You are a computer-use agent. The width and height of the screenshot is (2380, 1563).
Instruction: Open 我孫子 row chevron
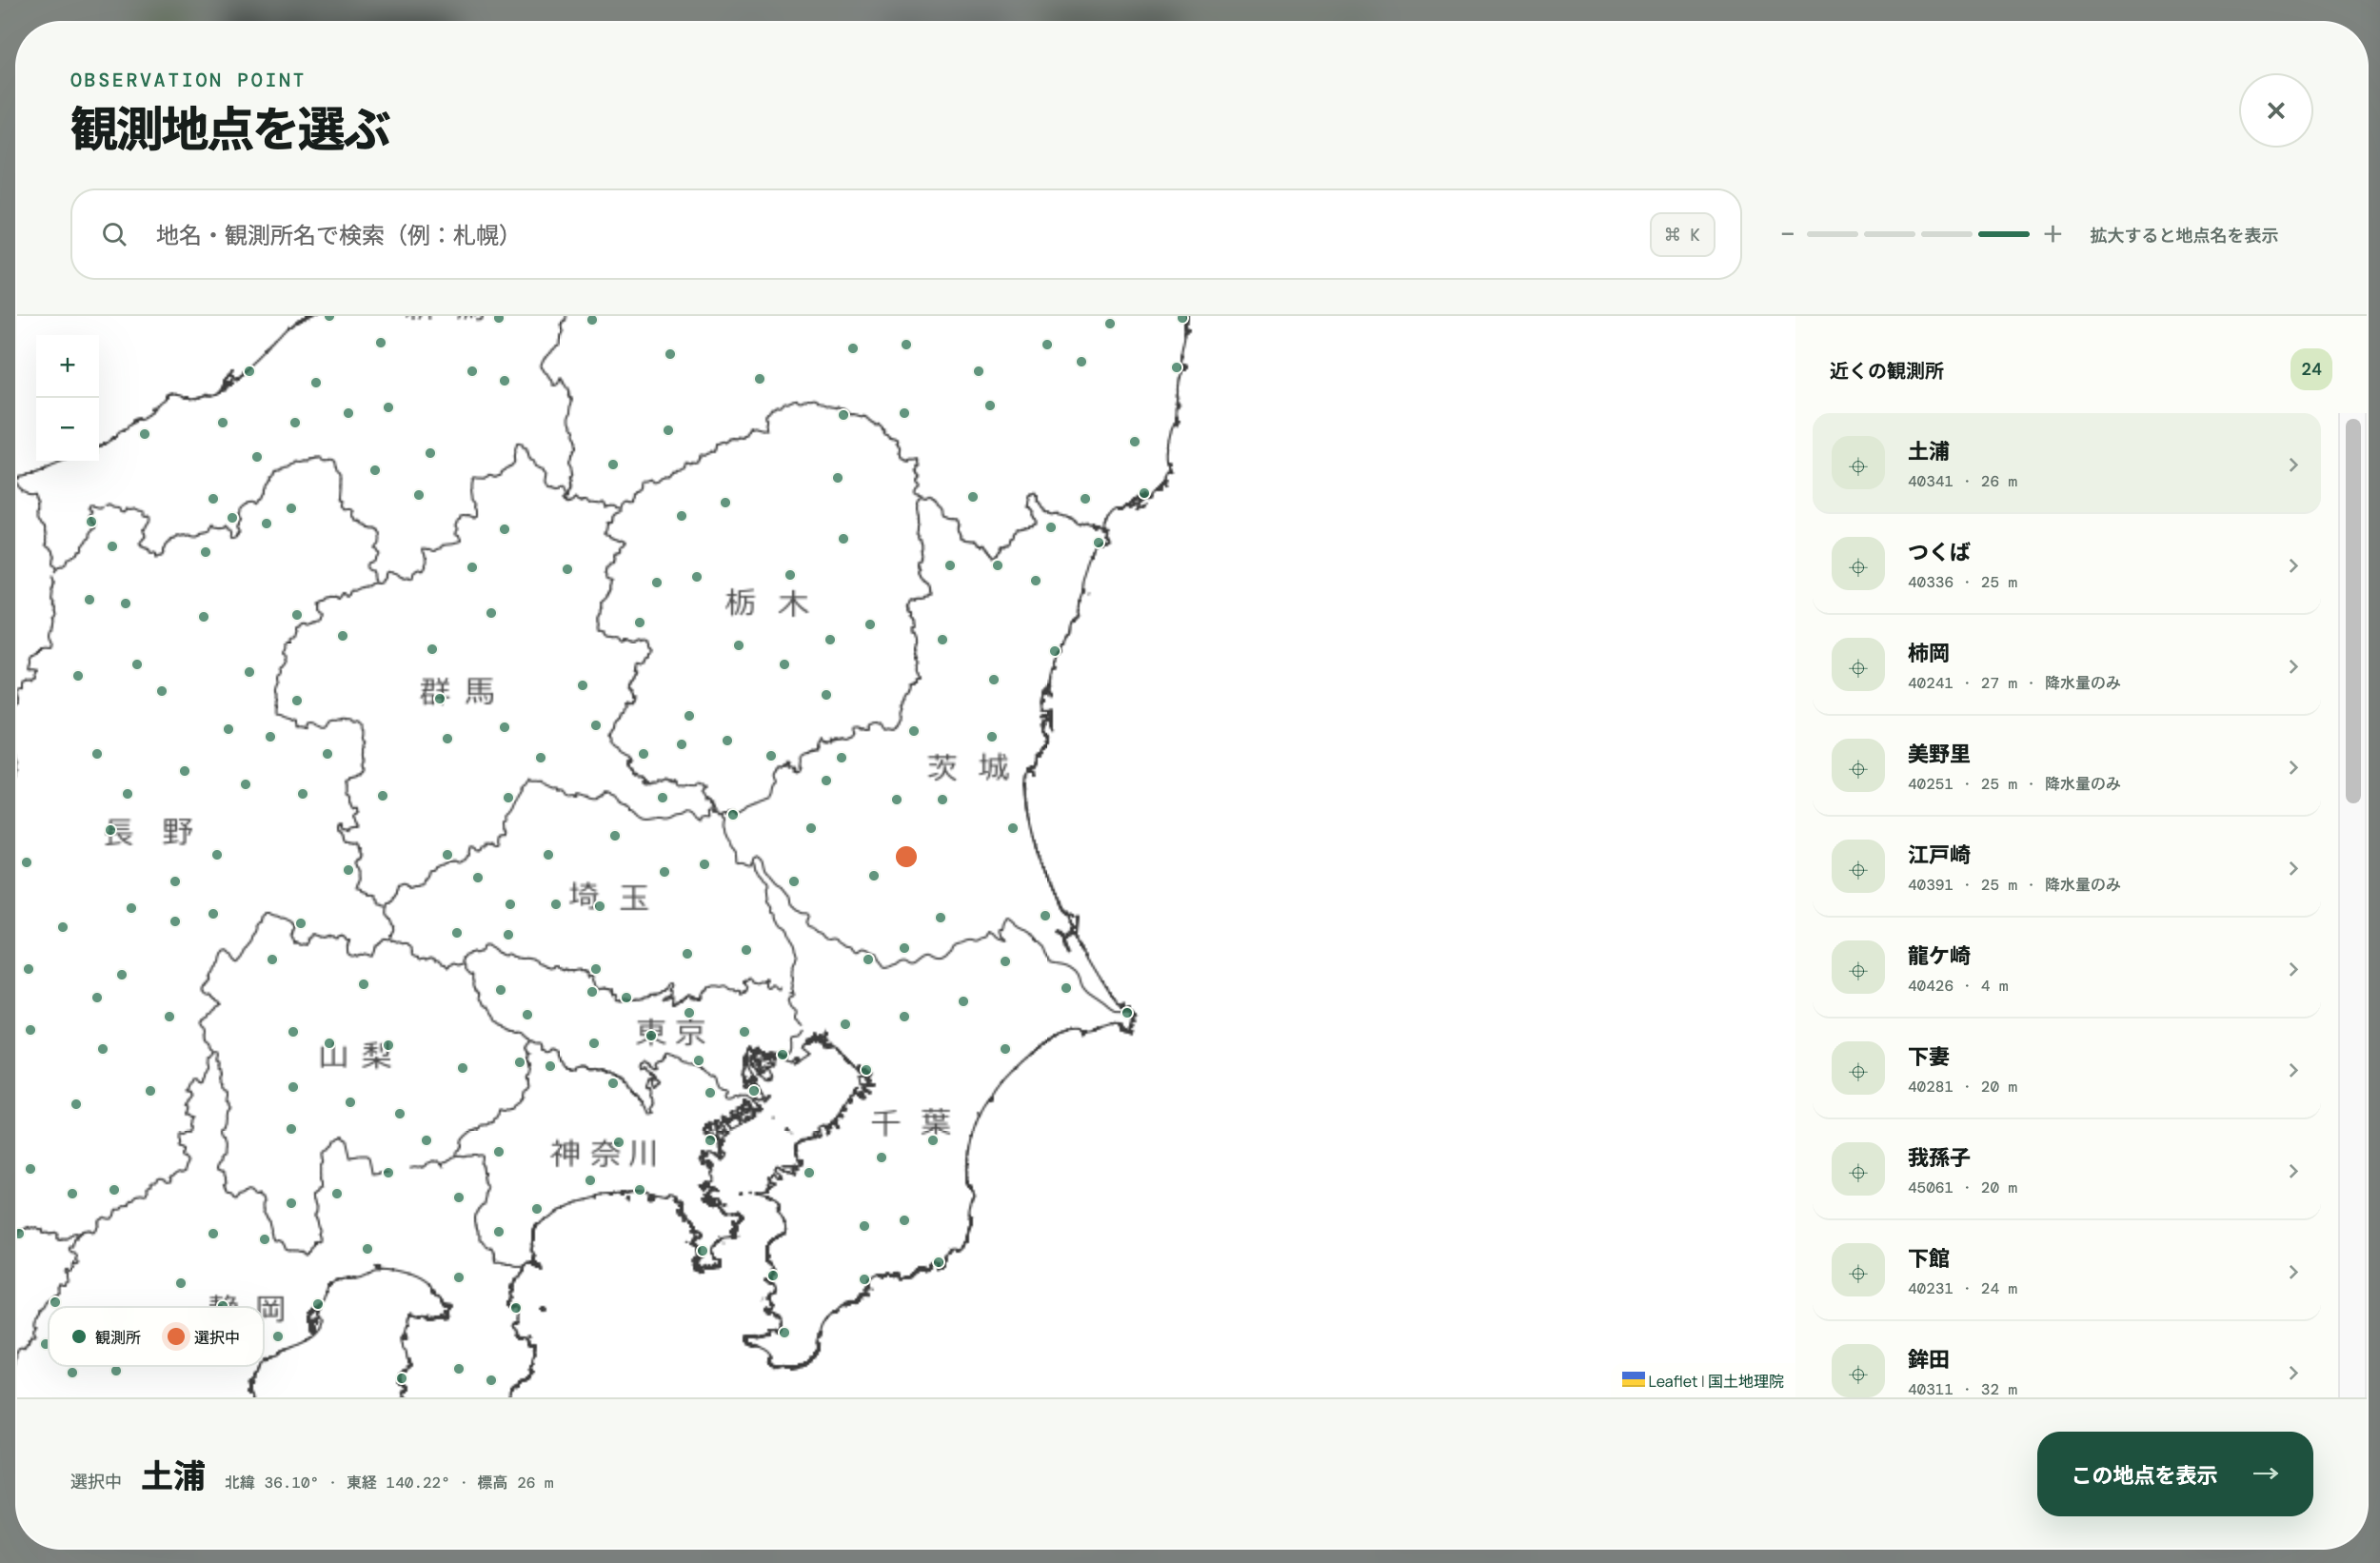[x=2293, y=1172]
